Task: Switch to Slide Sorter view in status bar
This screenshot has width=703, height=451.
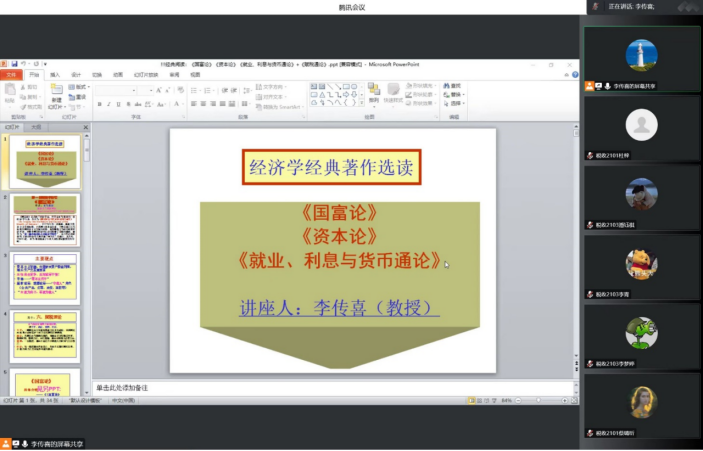Action: coord(479,400)
